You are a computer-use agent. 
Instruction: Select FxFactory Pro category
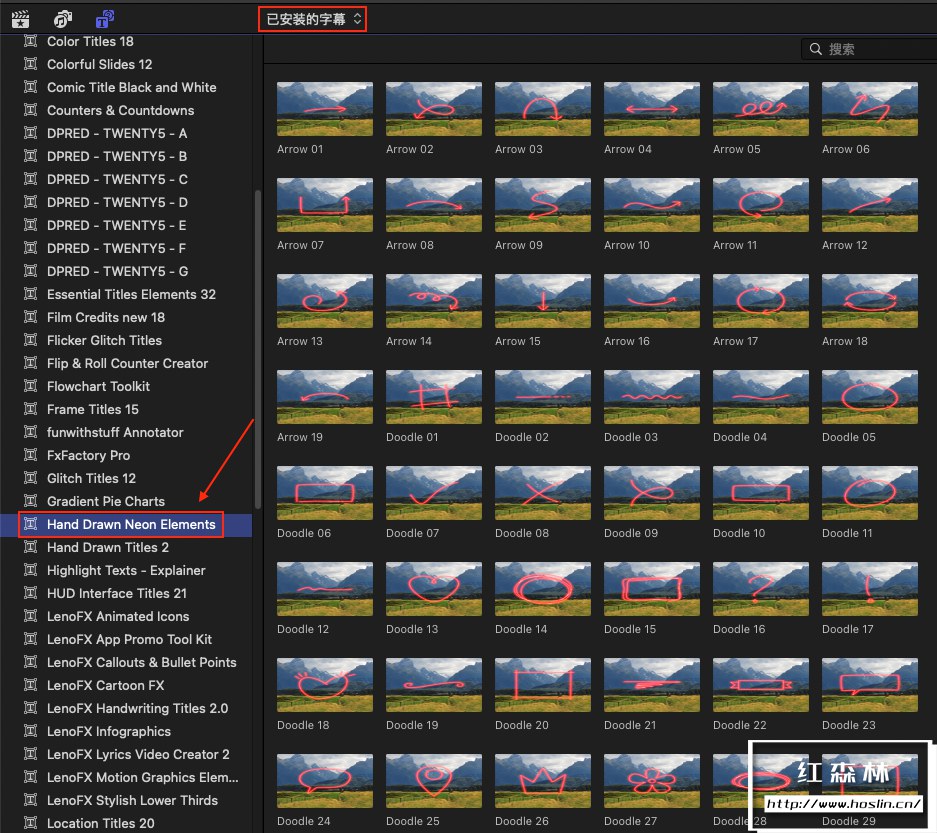(x=88, y=455)
